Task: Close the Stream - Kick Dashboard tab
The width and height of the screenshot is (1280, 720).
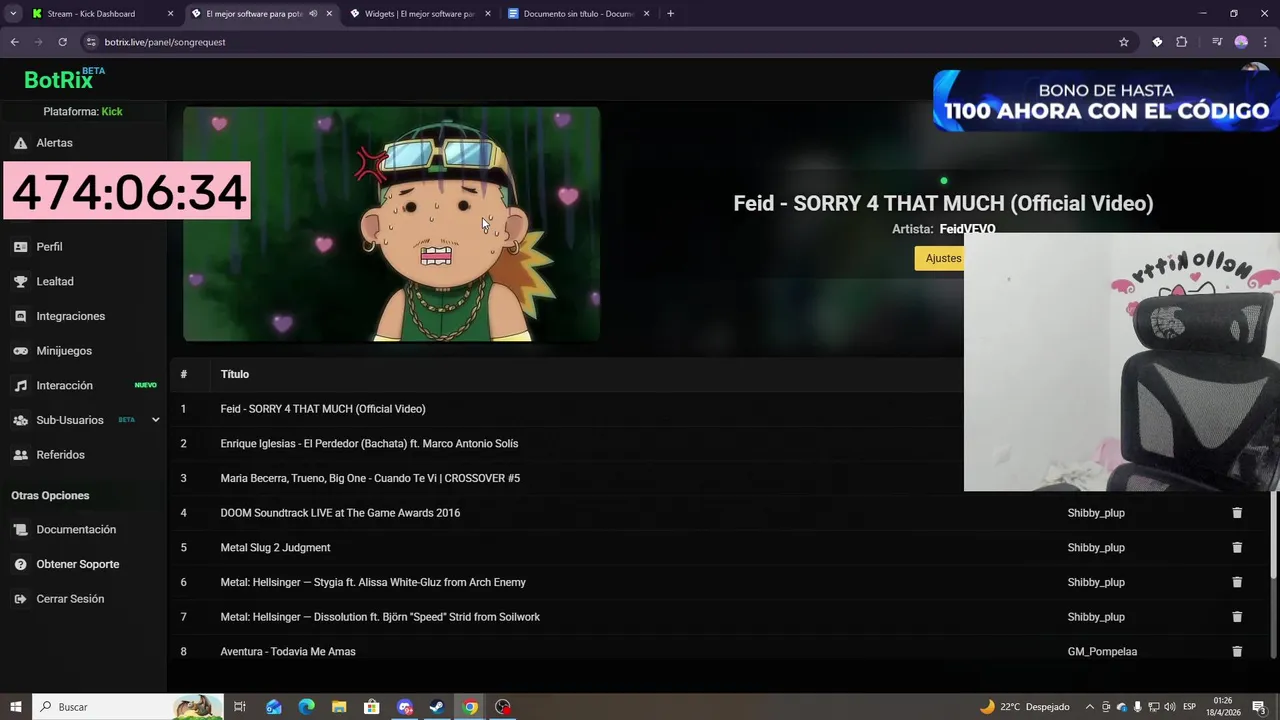Action: (x=170, y=14)
